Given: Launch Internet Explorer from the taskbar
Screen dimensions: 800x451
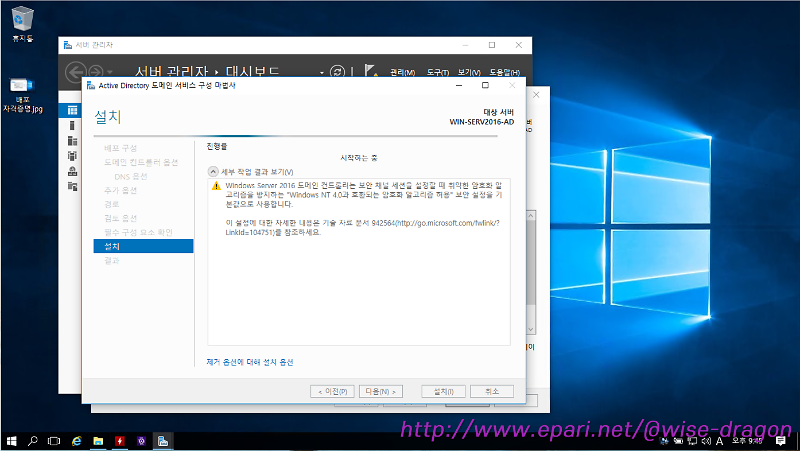Looking at the screenshot, I should click(77, 441).
